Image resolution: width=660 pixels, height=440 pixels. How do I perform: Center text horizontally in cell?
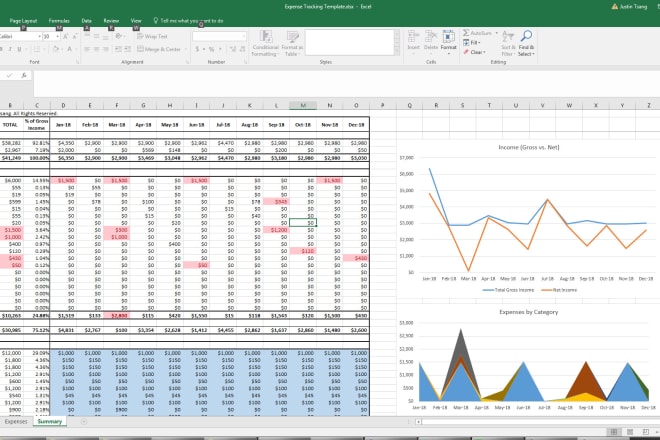96,49
